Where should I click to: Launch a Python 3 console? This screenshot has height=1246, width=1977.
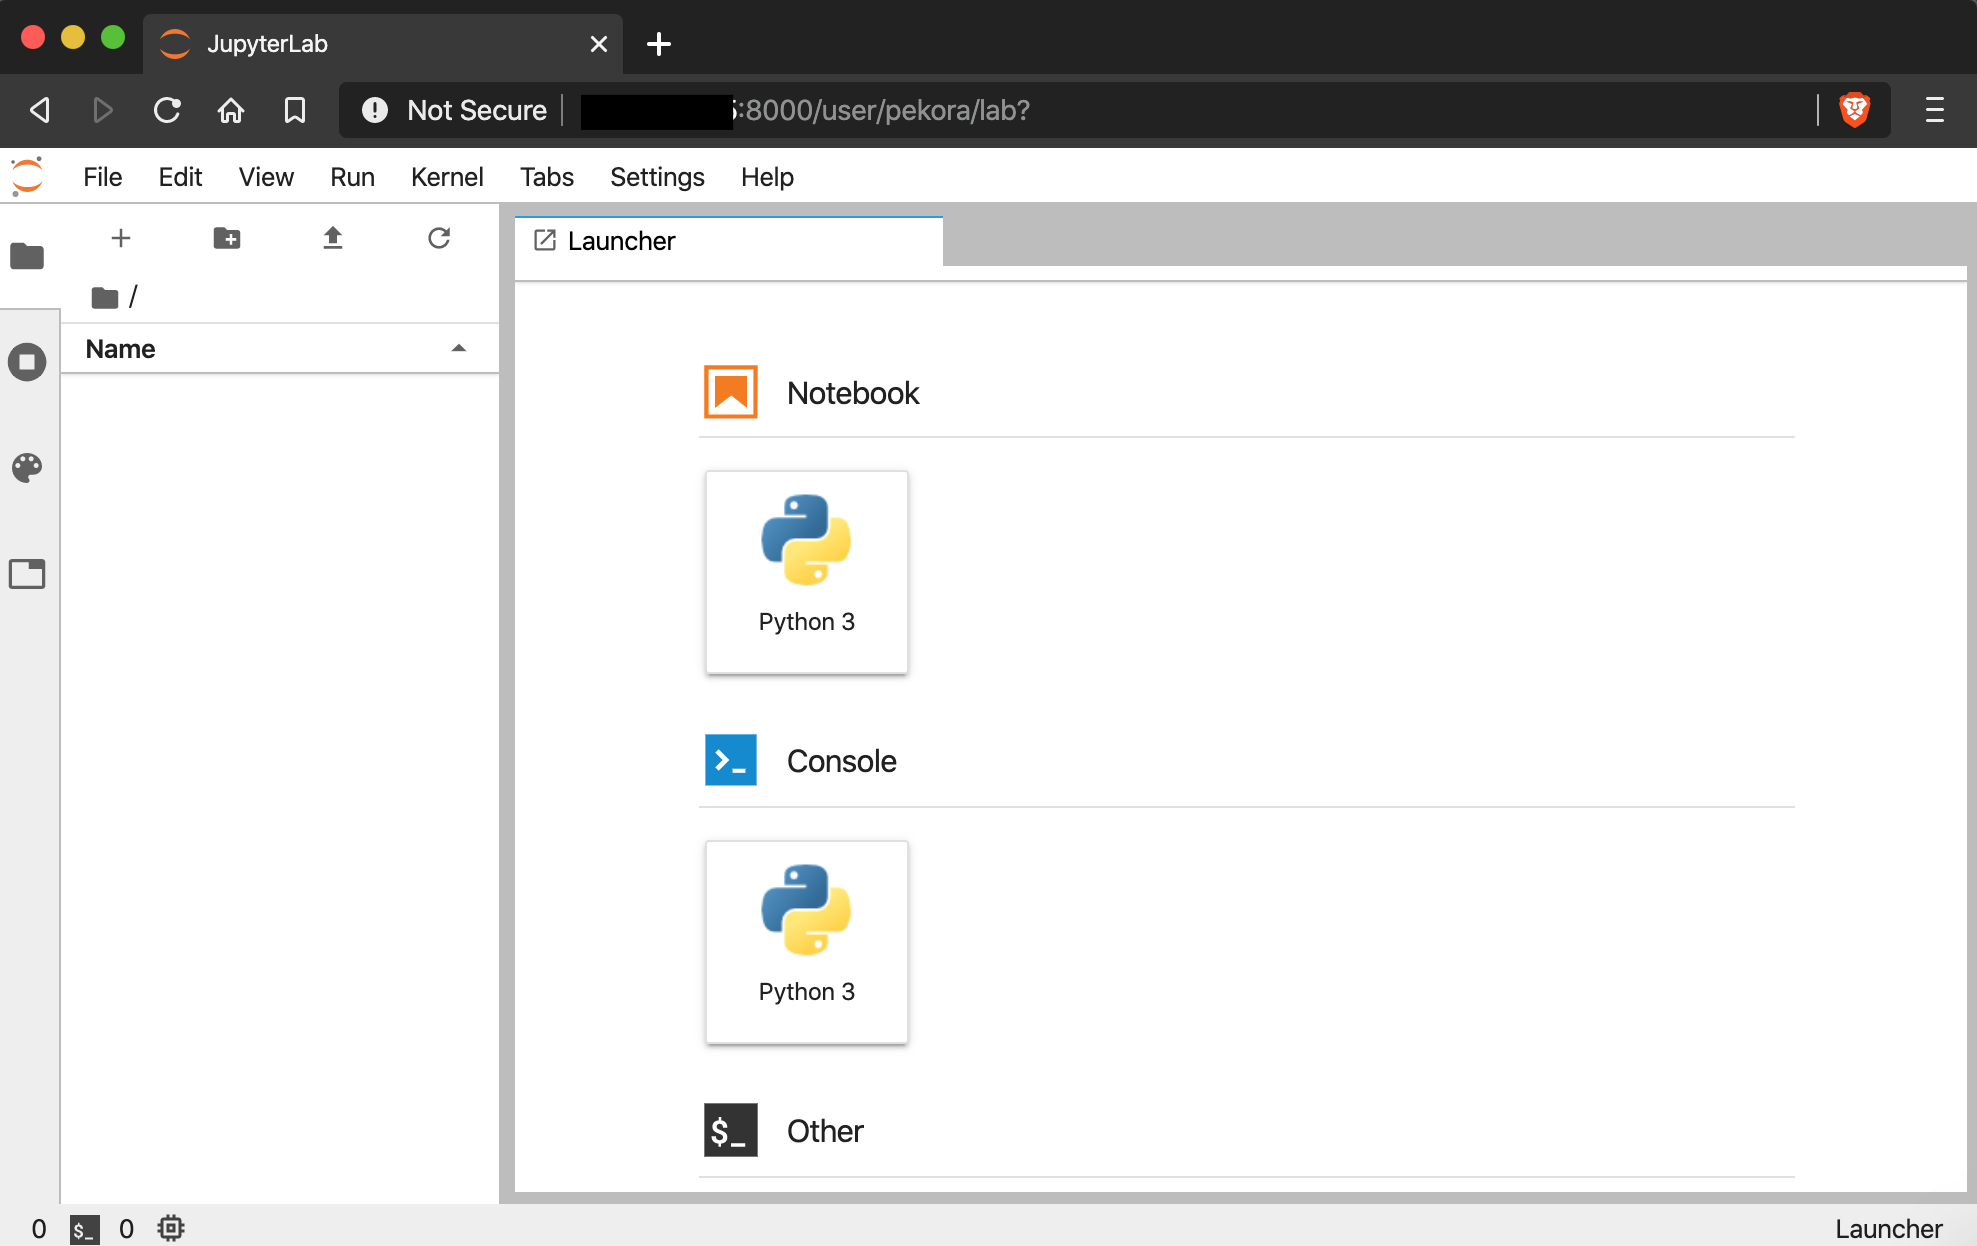click(807, 942)
